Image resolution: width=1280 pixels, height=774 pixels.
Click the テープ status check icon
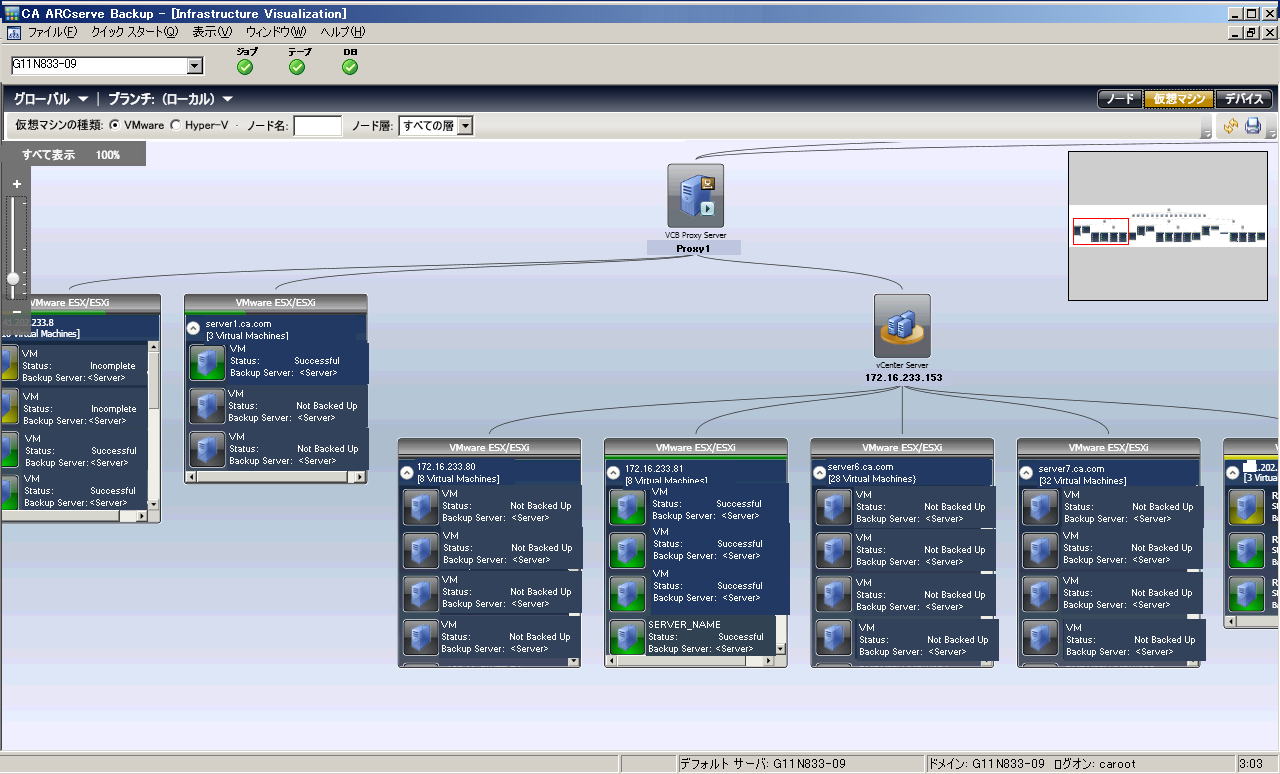[x=297, y=67]
